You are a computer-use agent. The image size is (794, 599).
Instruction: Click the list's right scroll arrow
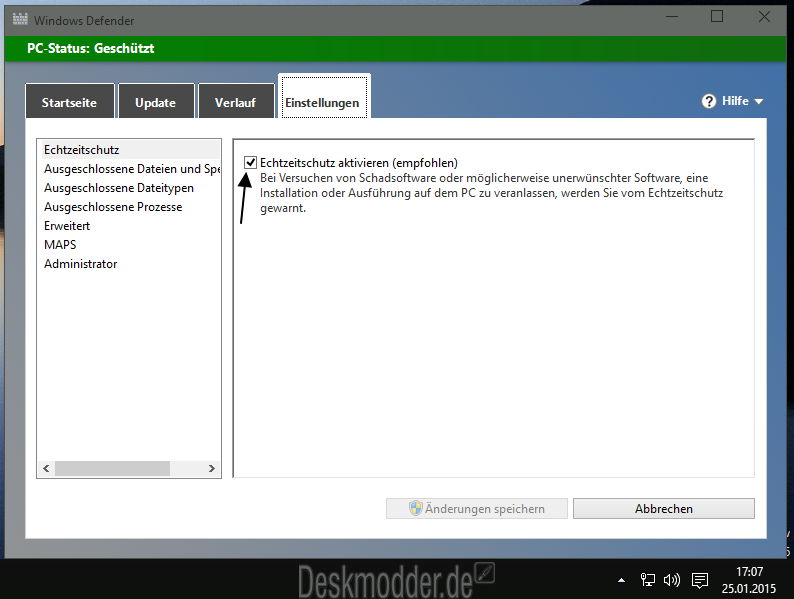[x=212, y=468]
